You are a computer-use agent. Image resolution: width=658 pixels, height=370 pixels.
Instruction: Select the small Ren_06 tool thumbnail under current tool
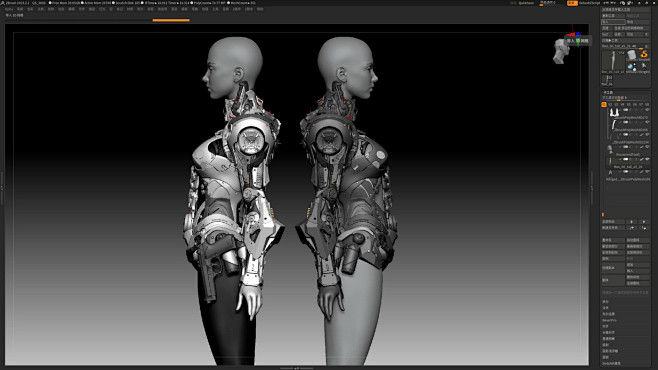click(607, 81)
